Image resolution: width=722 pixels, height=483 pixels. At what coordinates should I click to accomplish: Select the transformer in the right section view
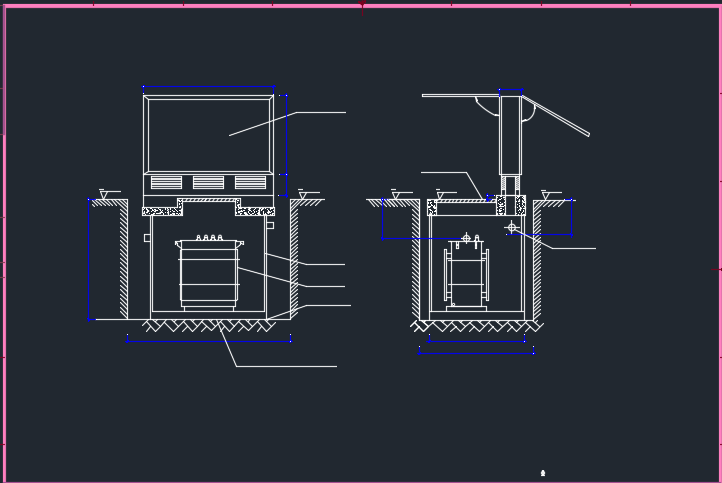point(466,274)
